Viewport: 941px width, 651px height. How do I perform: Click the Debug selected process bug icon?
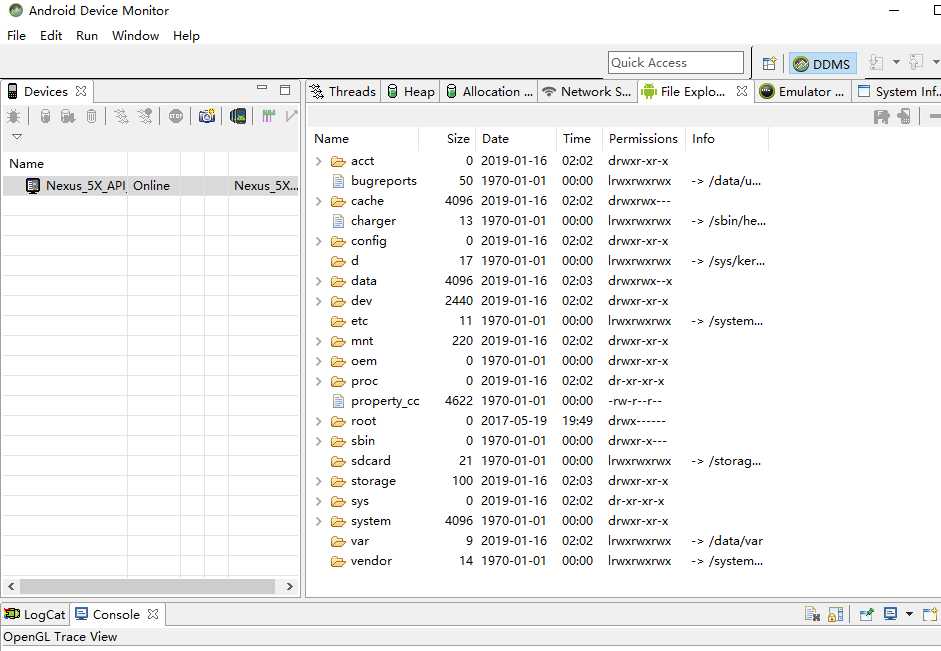(x=13, y=116)
